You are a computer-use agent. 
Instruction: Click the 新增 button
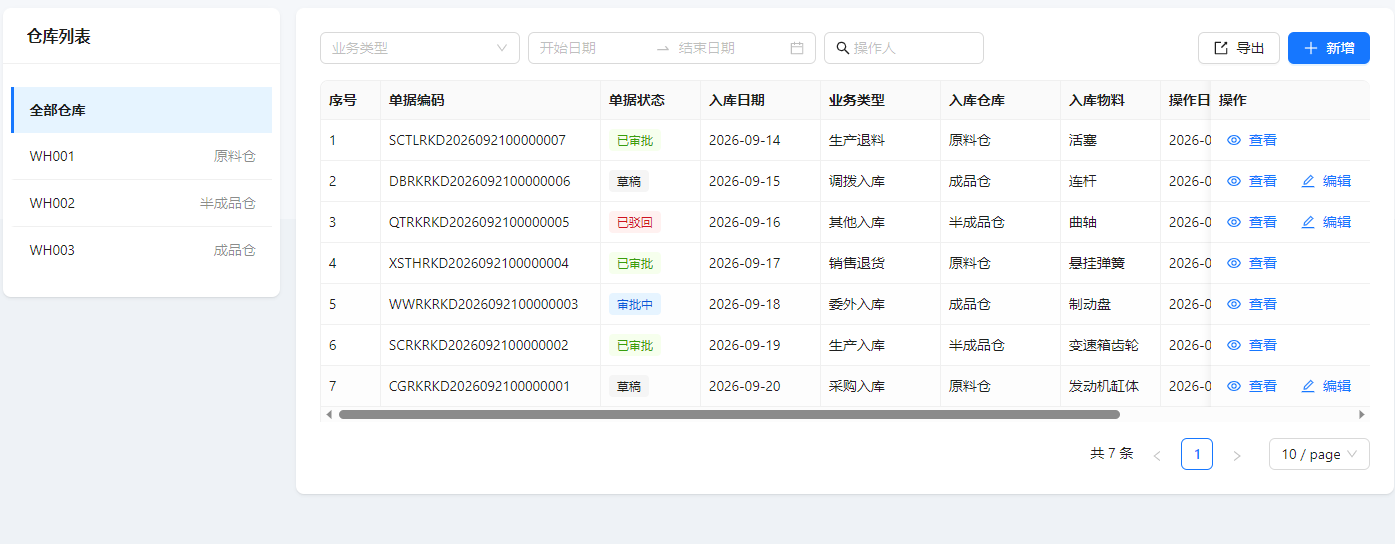click(x=1329, y=48)
